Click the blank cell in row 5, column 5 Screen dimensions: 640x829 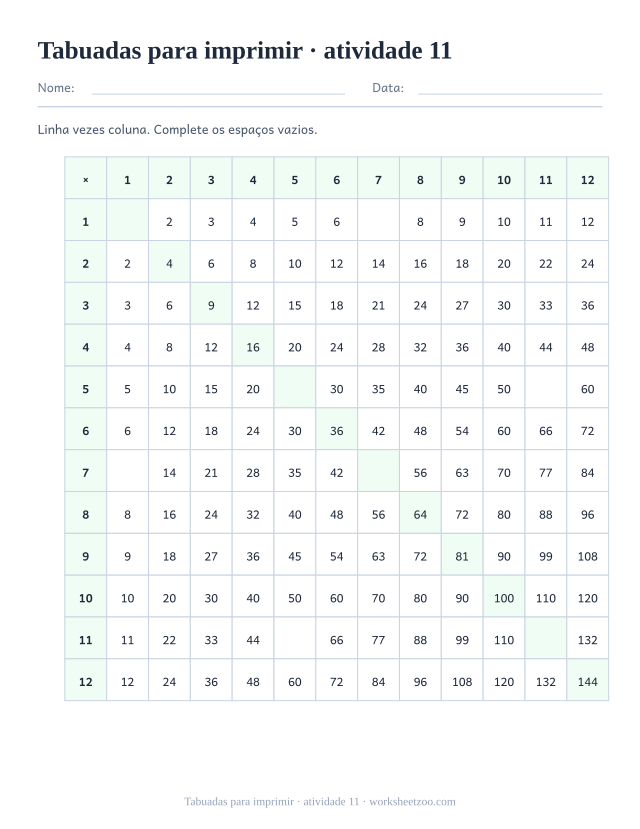coord(295,387)
